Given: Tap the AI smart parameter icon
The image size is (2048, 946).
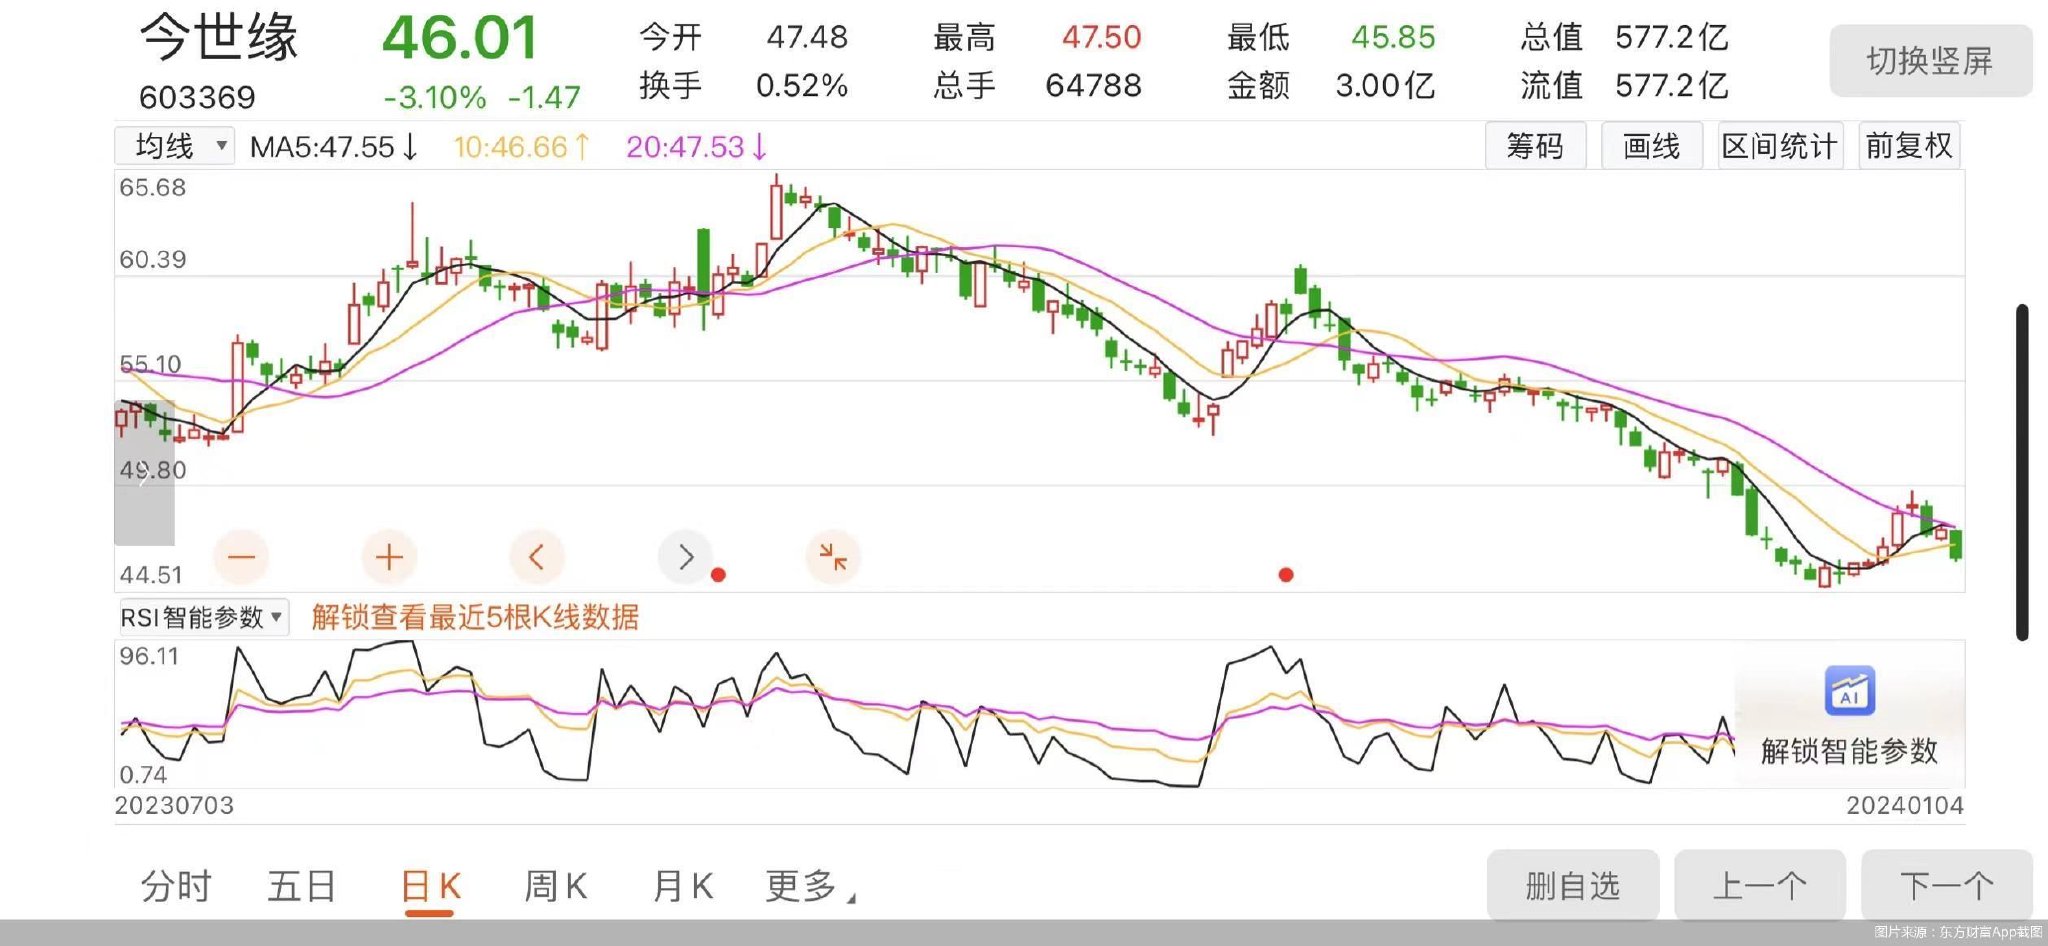Looking at the screenshot, I should (x=1849, y=691).
